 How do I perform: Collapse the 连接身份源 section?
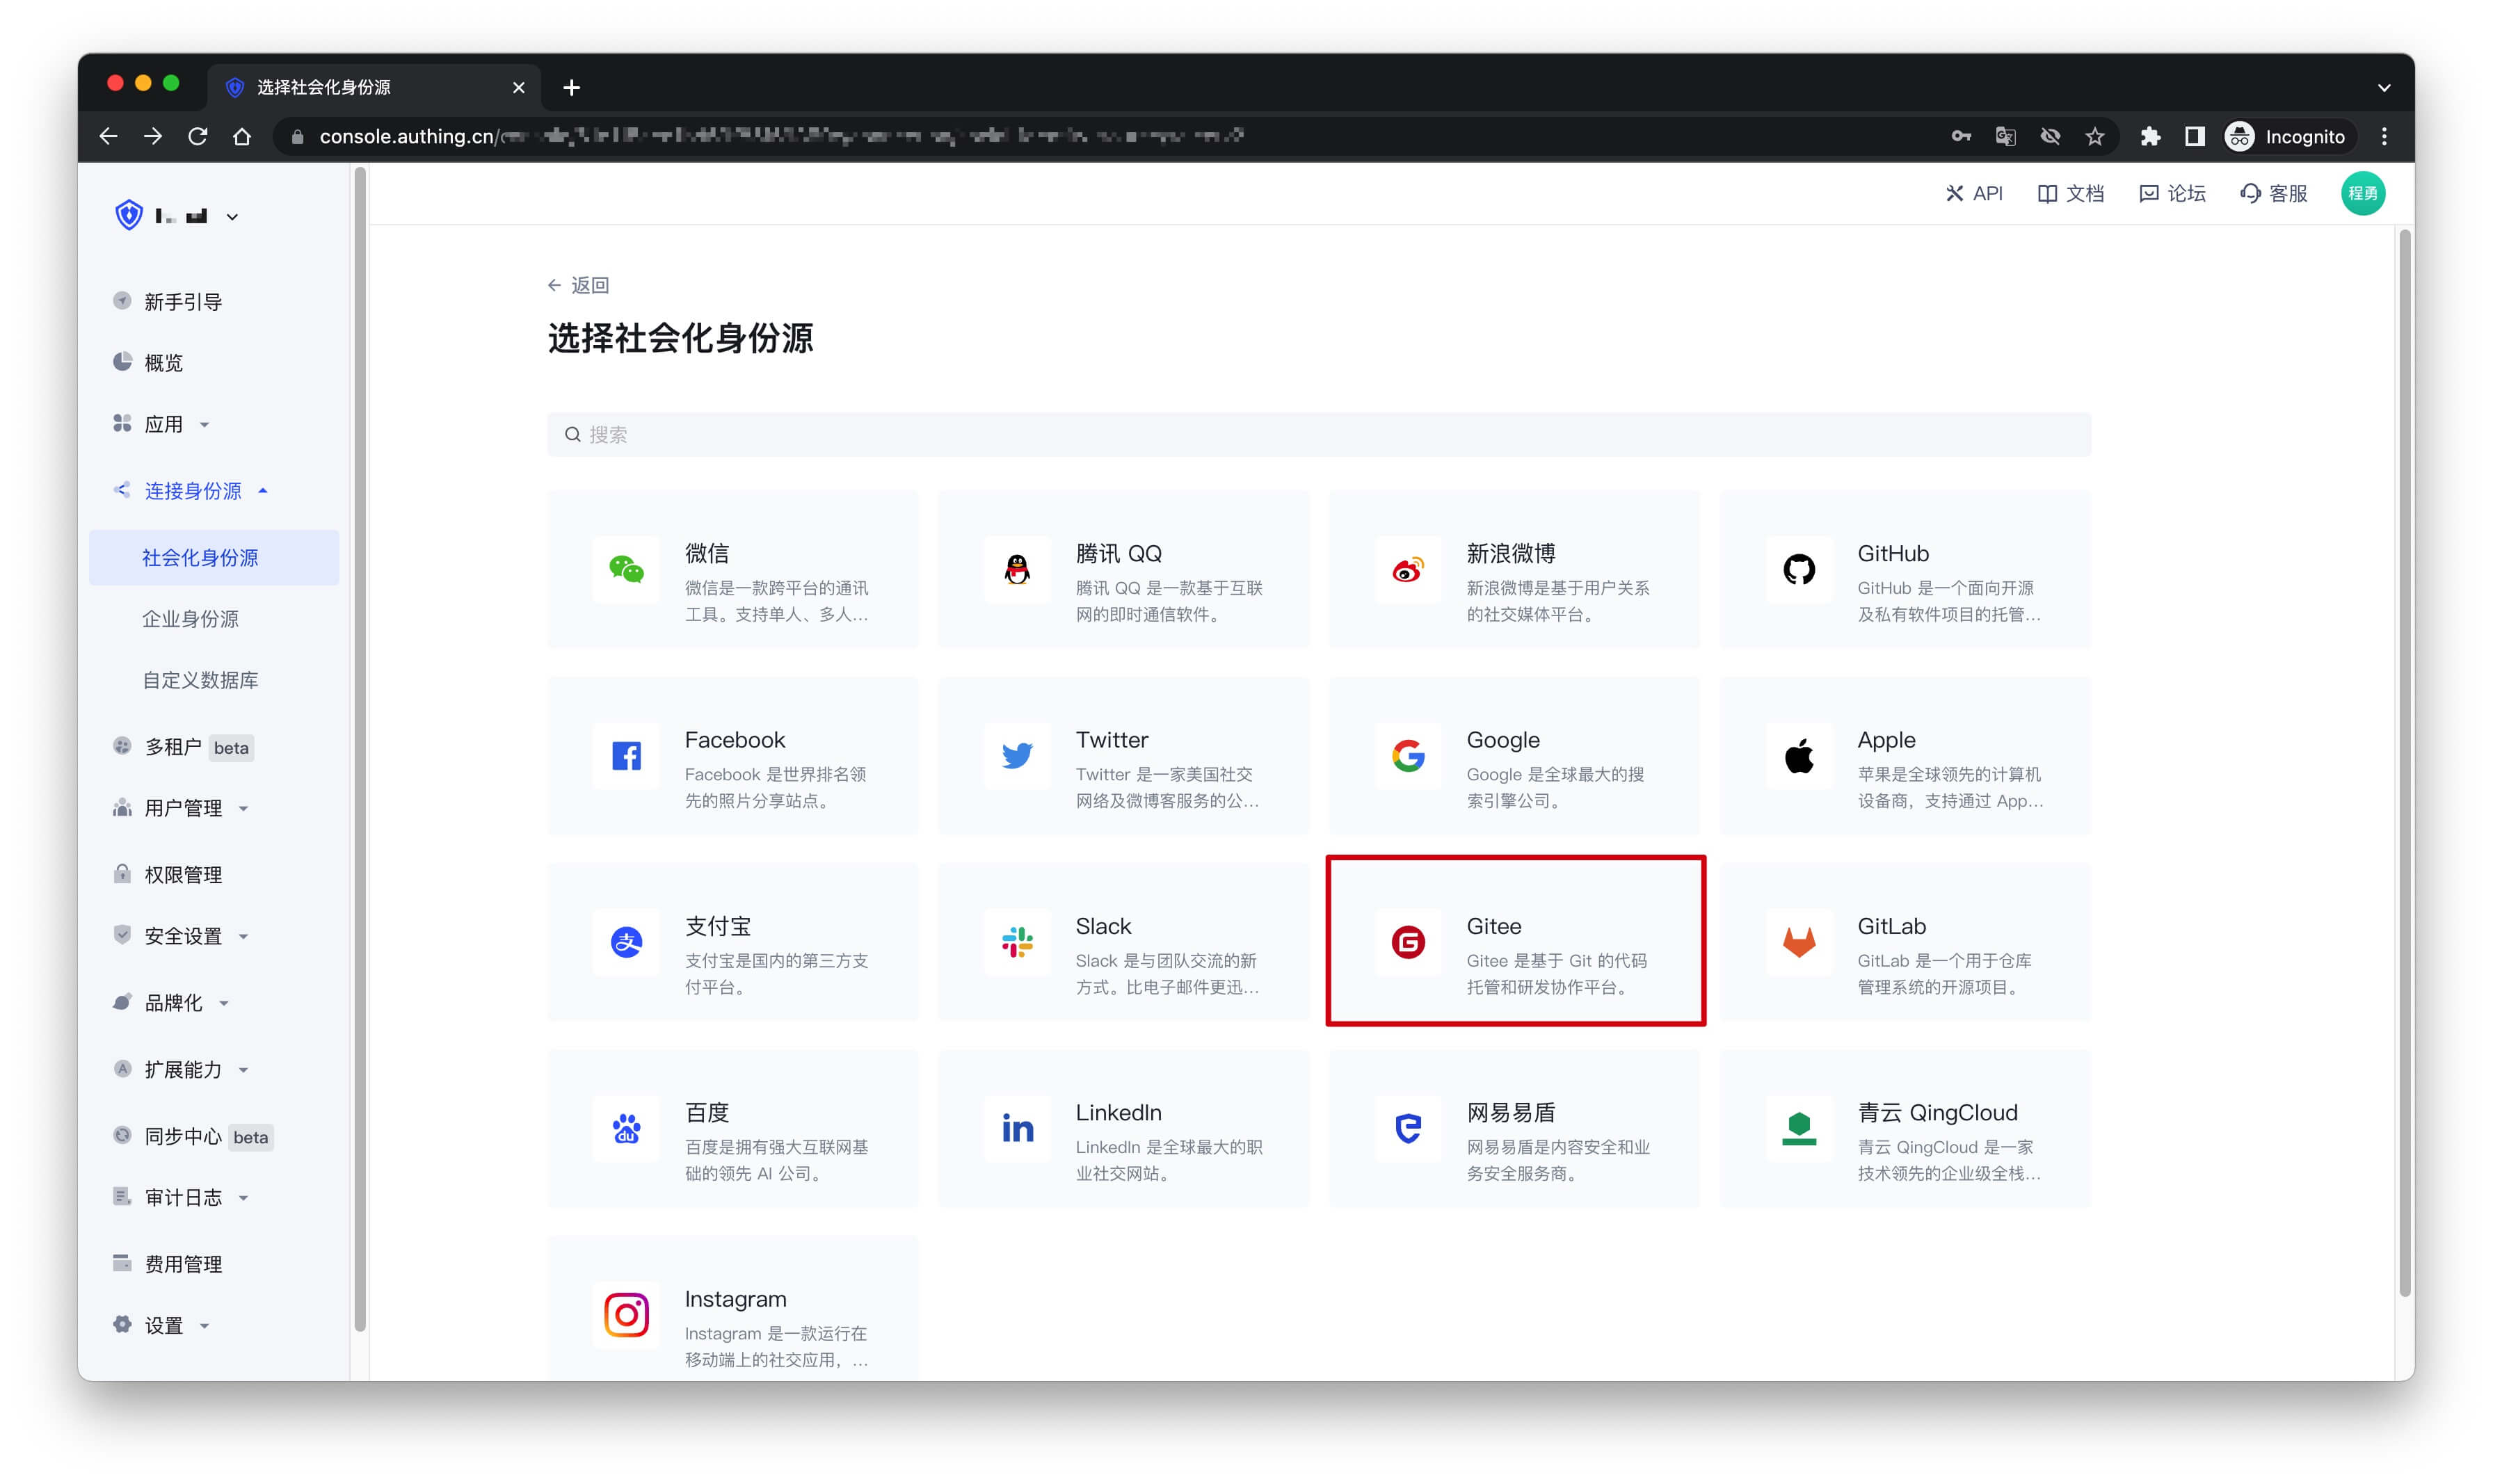[193, 491]
